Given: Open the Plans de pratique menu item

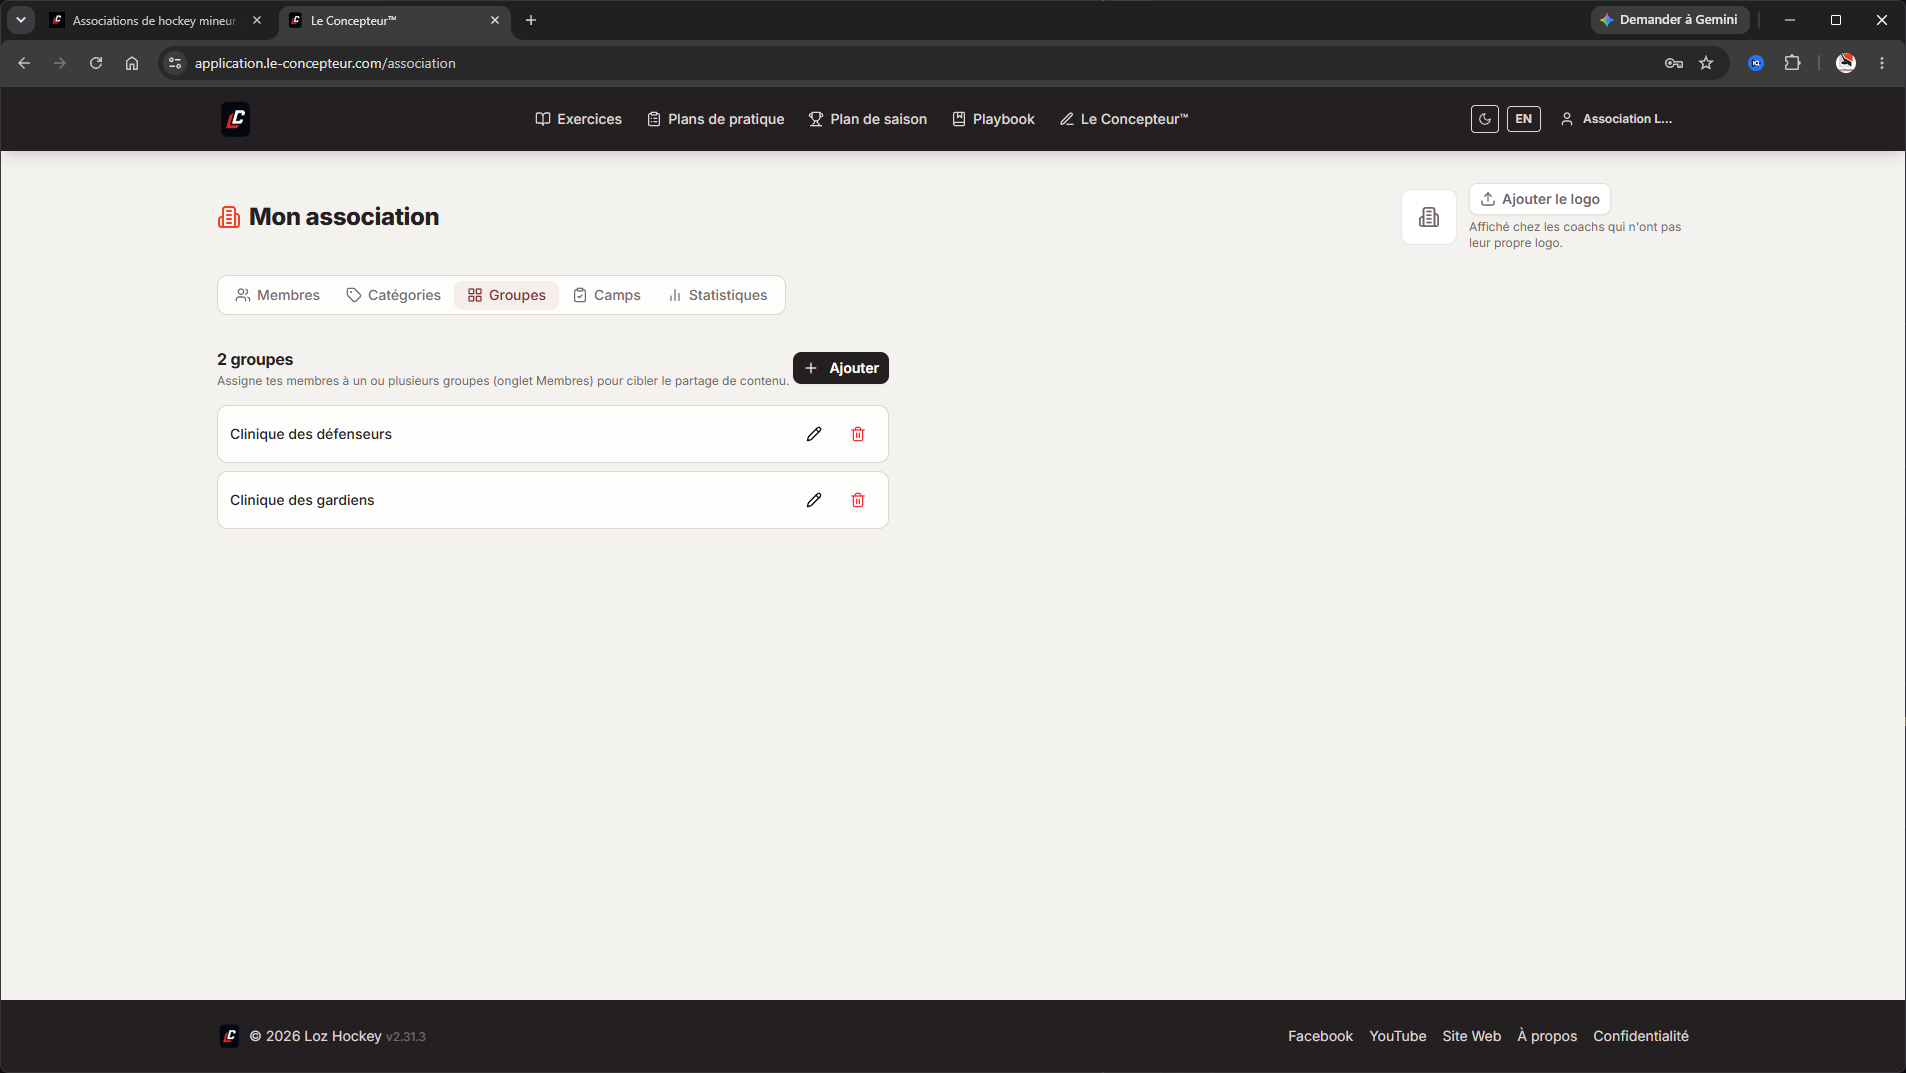Looking at the screenshot, I should (x=716, y=119).
